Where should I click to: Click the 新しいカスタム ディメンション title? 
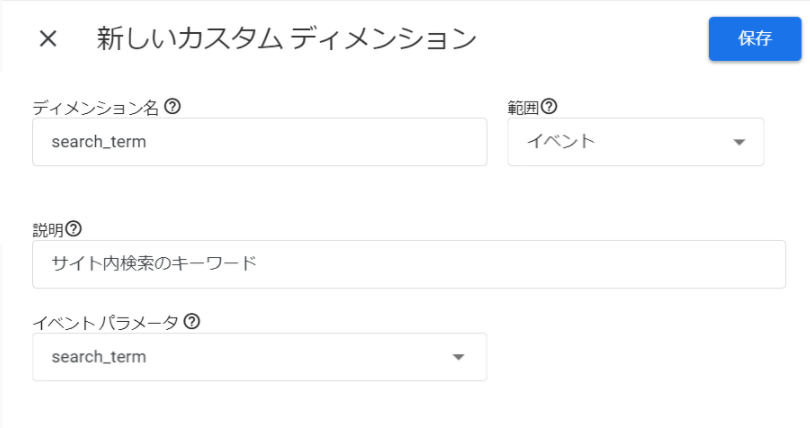pos(286,39)
